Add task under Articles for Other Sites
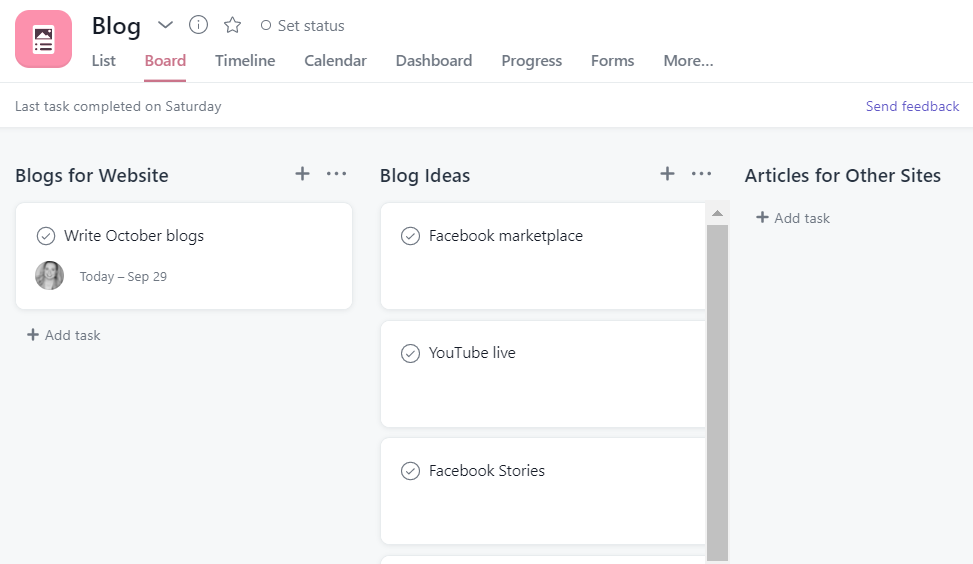The height and width of the screenshot is (564, 973). point(793,218)
